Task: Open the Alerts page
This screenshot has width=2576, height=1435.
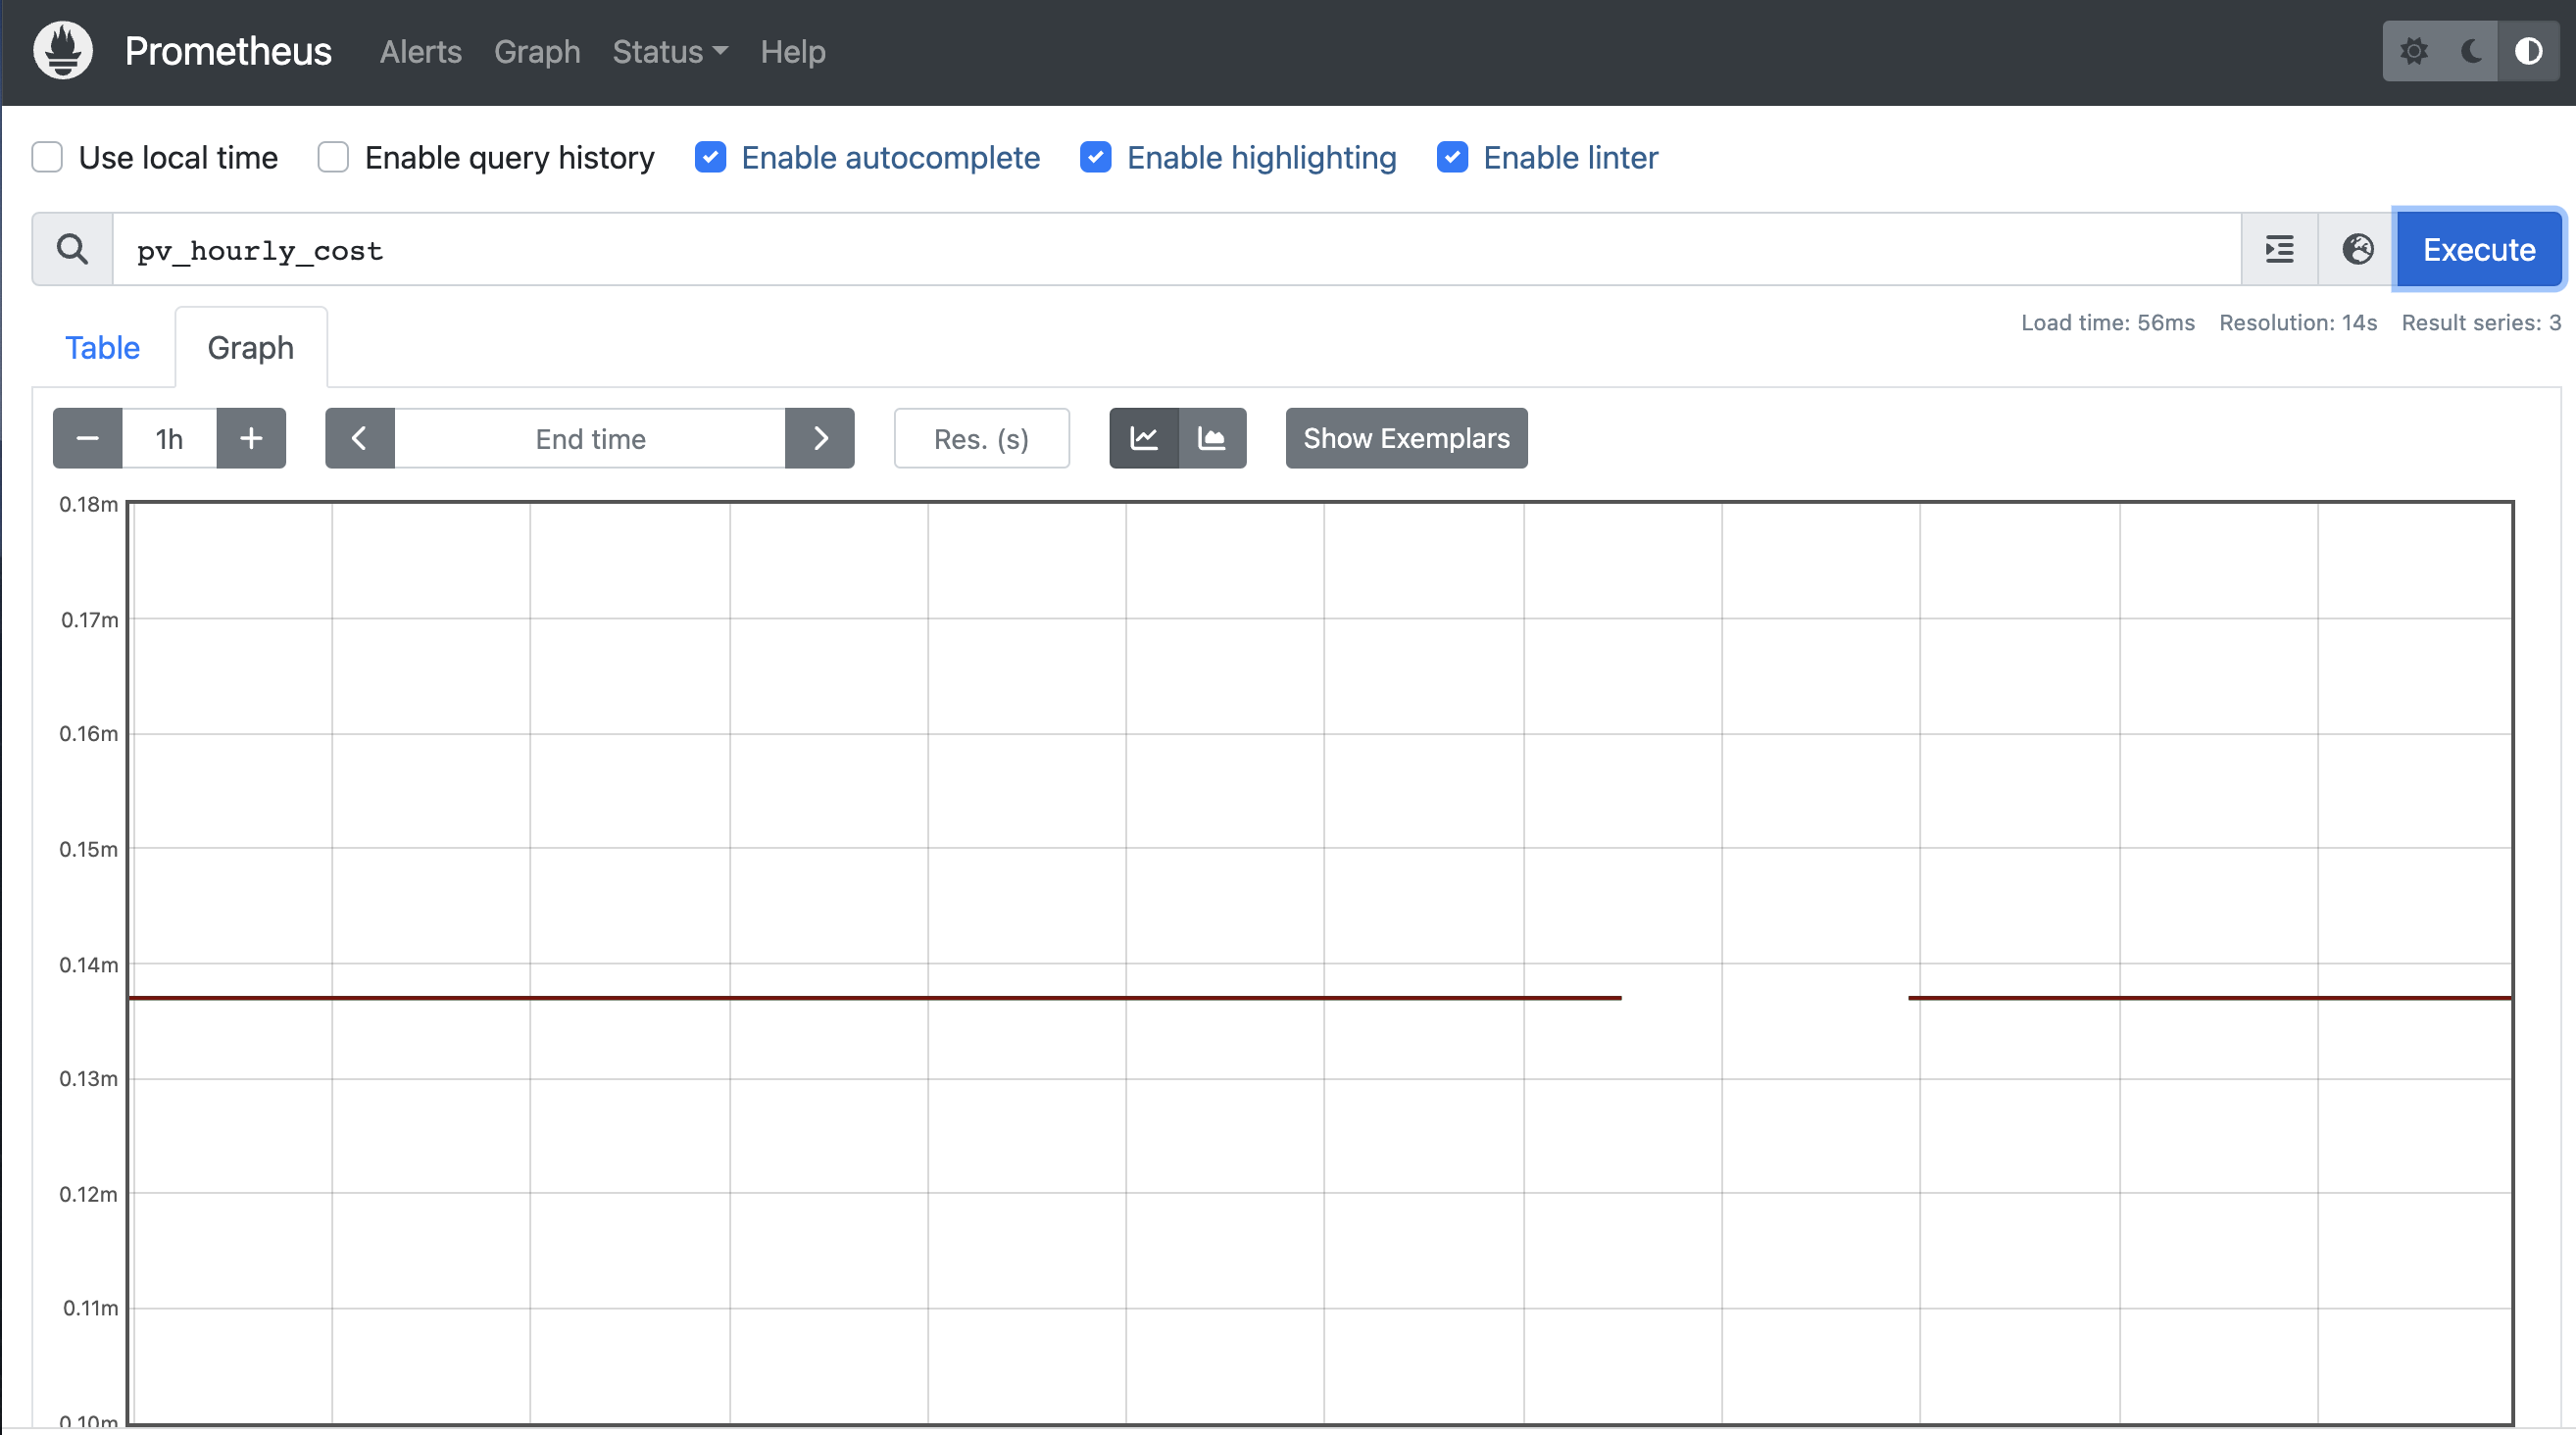Action: click(420, 51)
